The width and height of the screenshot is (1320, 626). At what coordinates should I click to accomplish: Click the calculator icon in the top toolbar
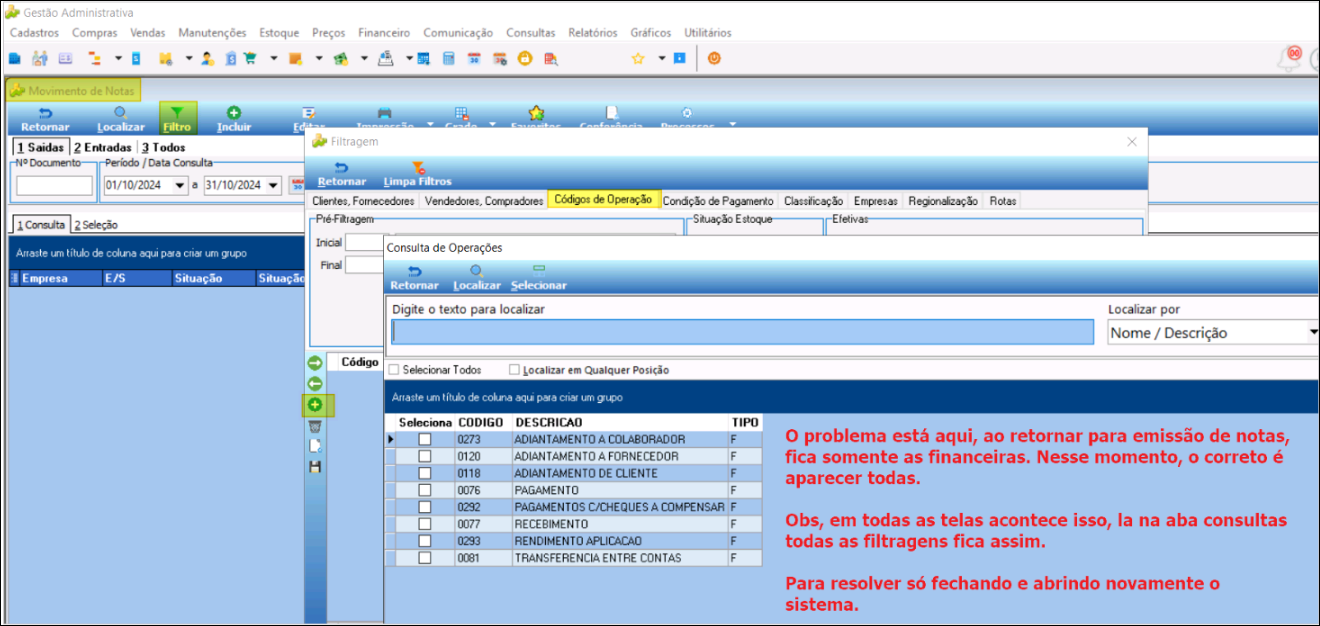(449, 58)
